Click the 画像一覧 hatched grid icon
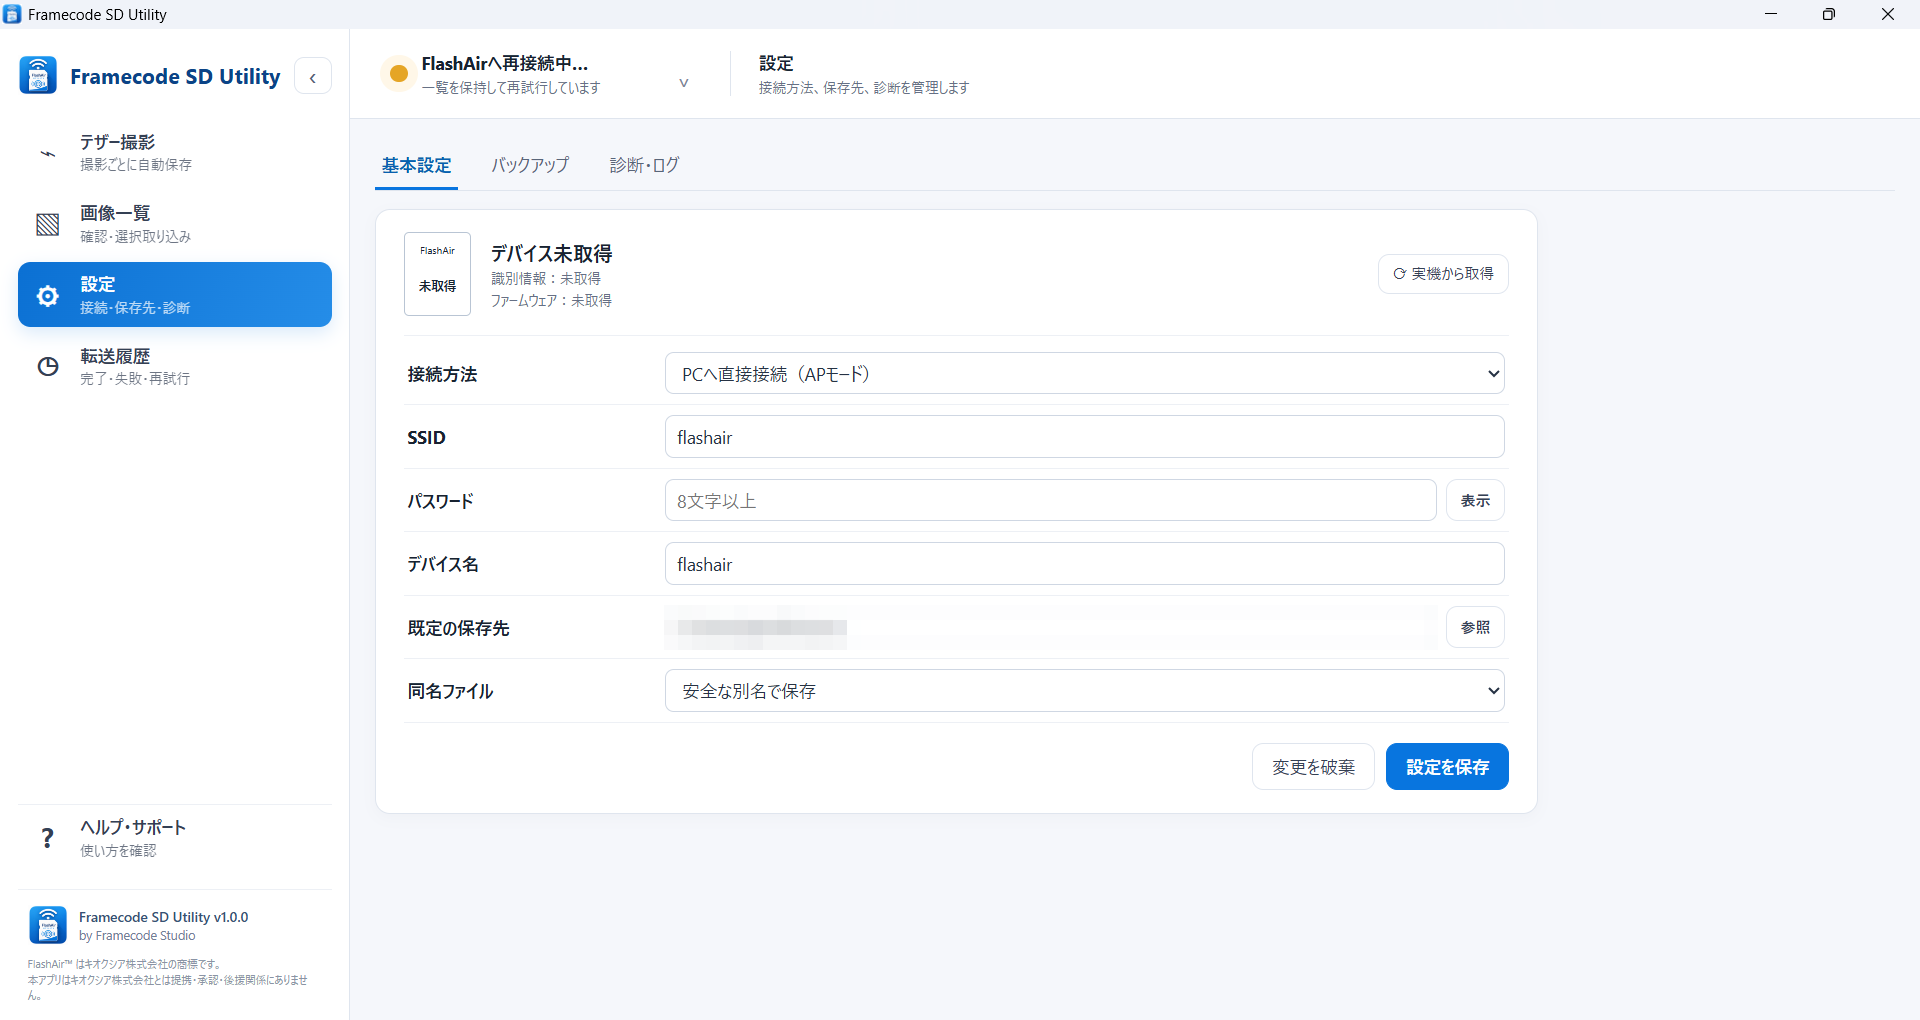 47,224
